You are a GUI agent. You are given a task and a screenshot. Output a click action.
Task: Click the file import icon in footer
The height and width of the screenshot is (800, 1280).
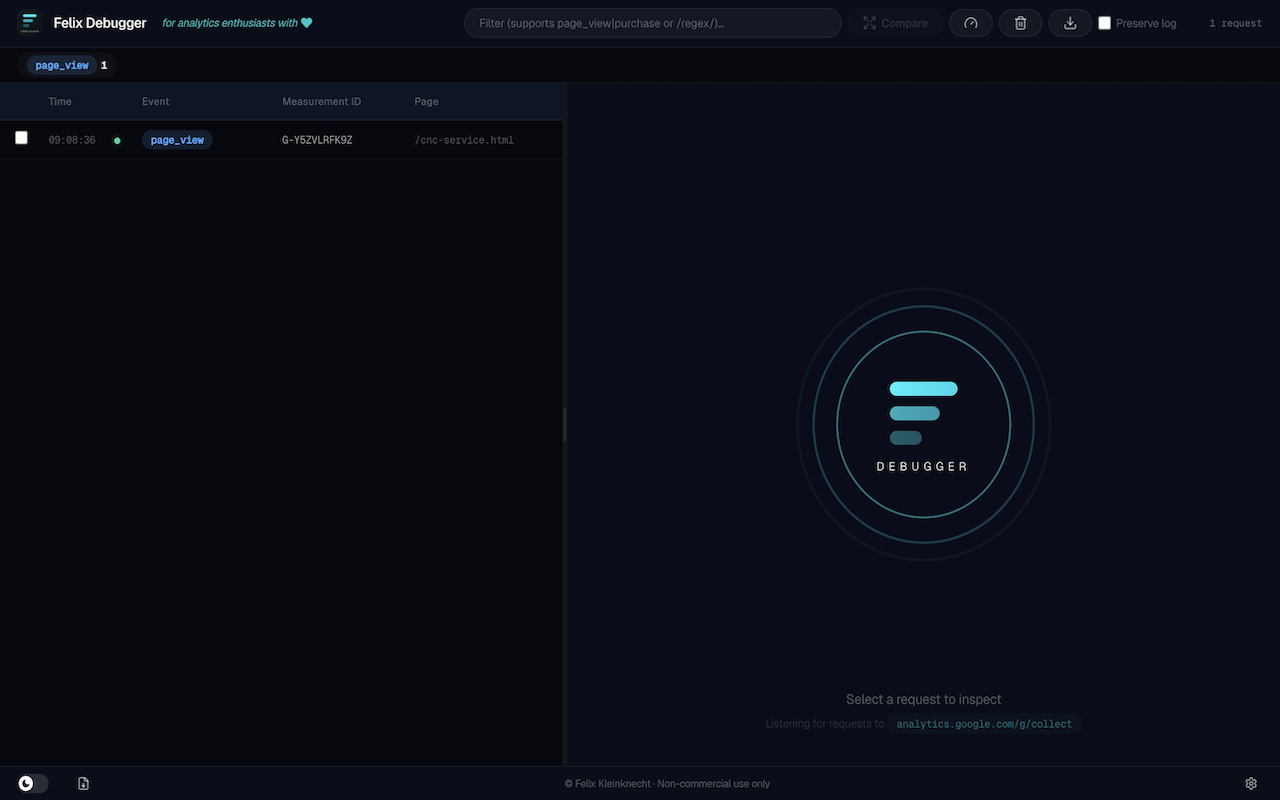84,783
